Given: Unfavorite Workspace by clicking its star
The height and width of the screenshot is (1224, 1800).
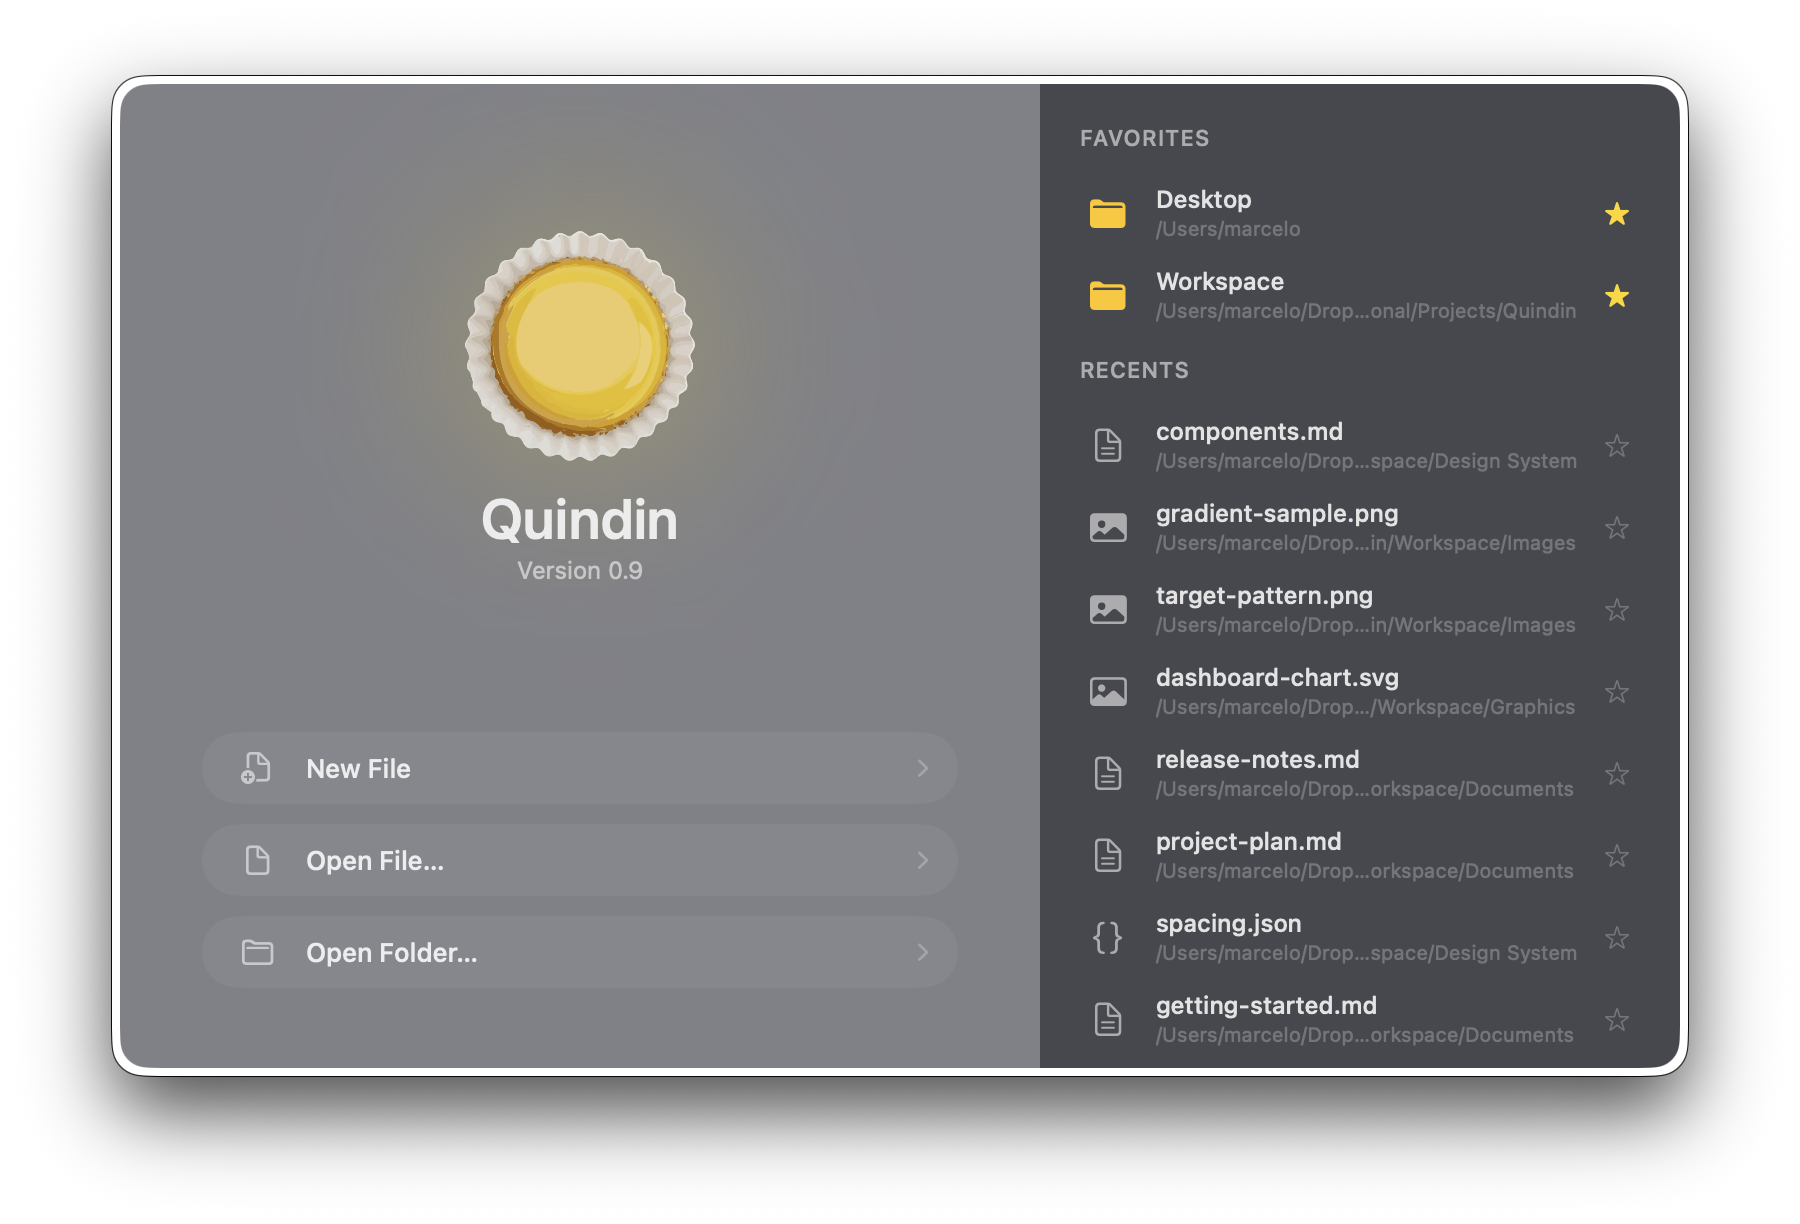Looking at the screenshot, I should [1617, 296].
